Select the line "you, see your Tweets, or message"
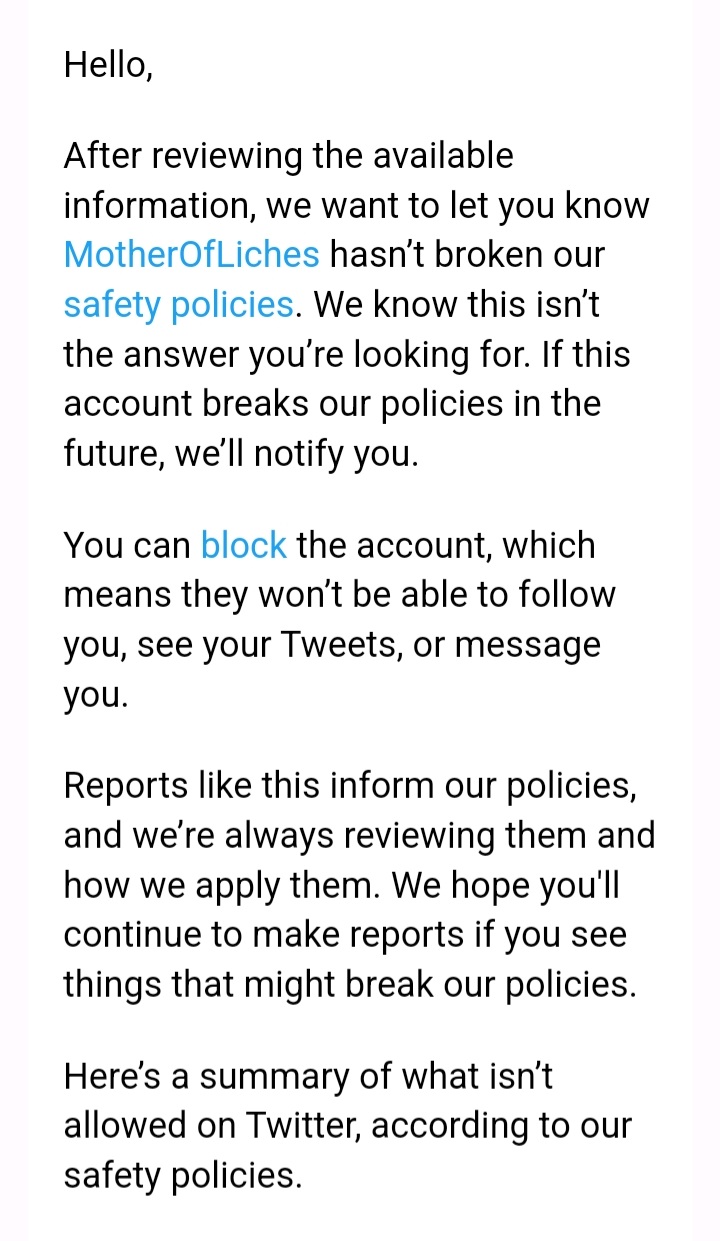 [332, 645]
